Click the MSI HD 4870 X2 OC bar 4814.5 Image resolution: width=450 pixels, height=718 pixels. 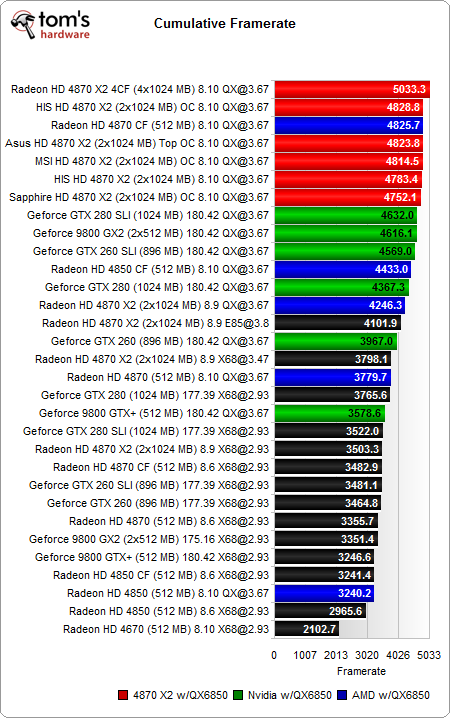pos(348,161)
